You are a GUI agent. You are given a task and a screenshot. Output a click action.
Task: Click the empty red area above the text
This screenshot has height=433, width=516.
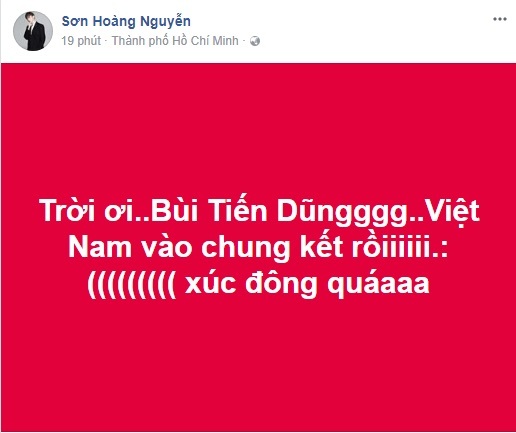pyautogui.click(x=258, y=128)
